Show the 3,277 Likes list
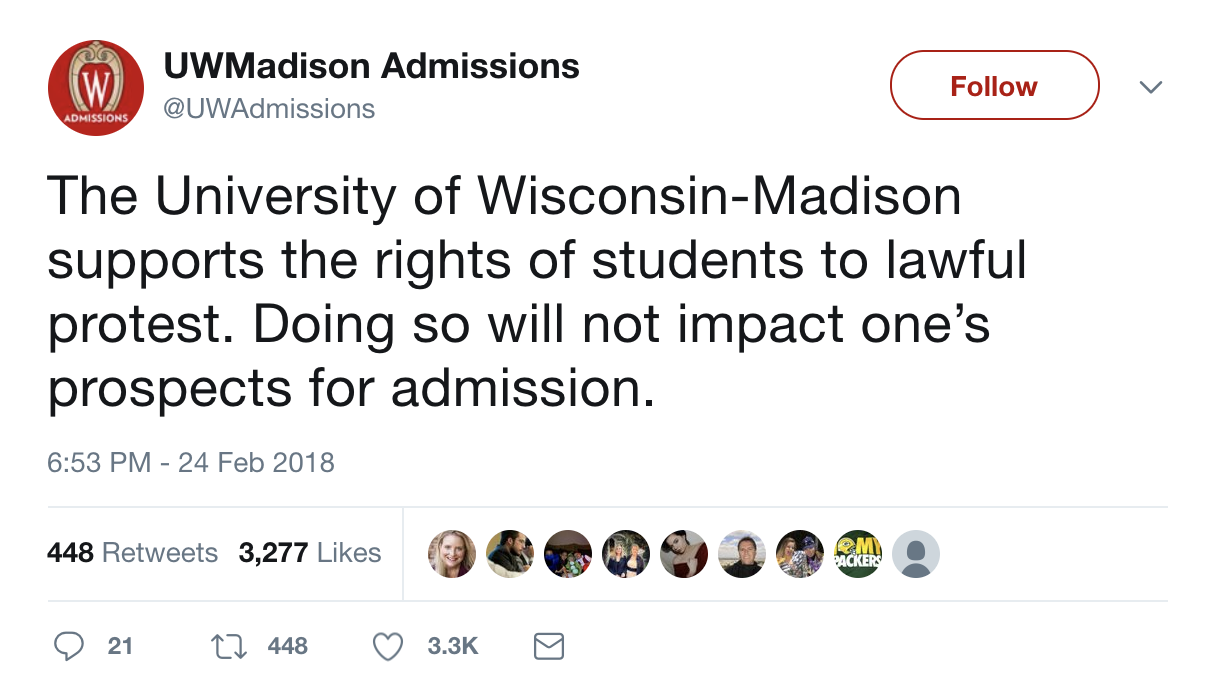The image size is (1218, 696). [x=310, y=553]
